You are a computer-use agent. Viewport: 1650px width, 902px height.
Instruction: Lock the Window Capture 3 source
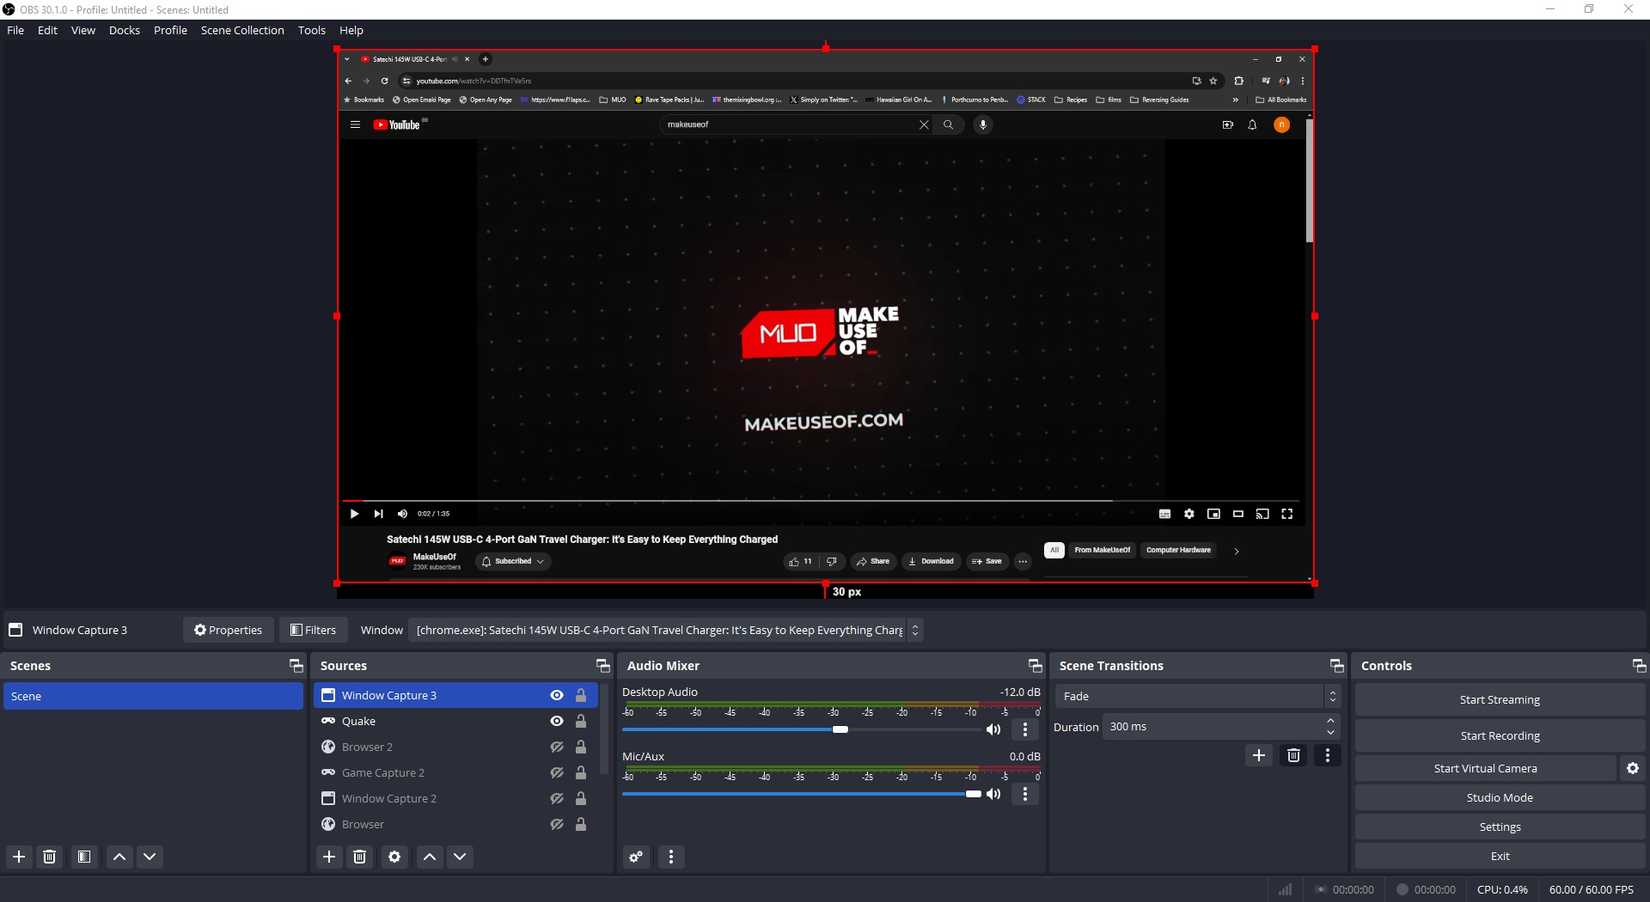581,695
